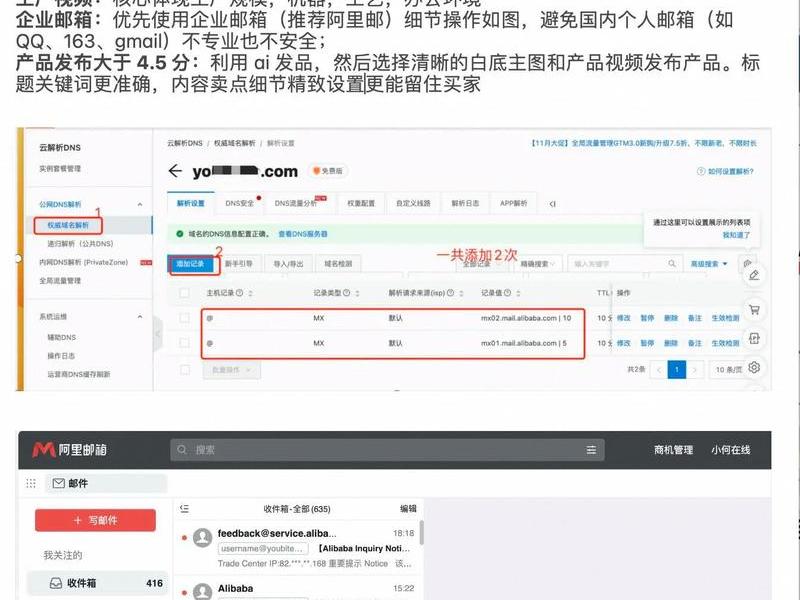Click the floating pencil edit icon
The width and height of the screenshot is (800, 600).
coord(754,276)
